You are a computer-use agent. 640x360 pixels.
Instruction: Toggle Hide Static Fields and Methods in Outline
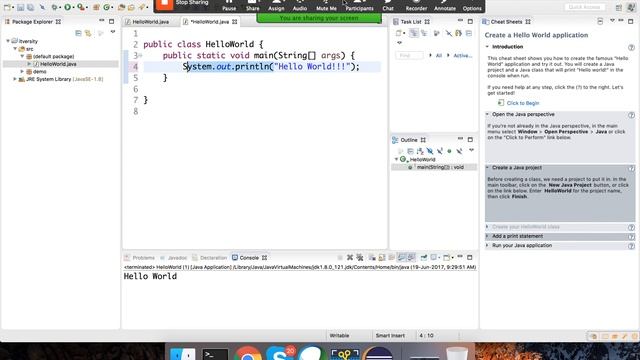click(440, 151)
